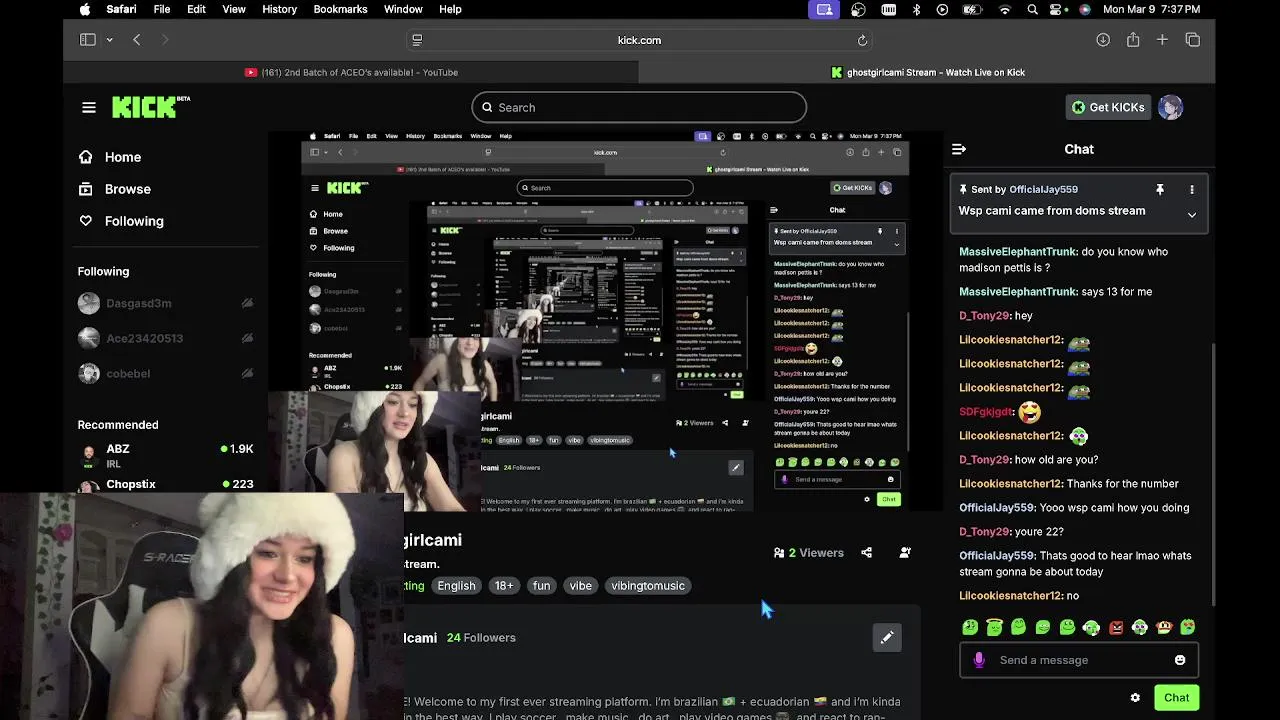Open Safari downloads icon

1103,40
